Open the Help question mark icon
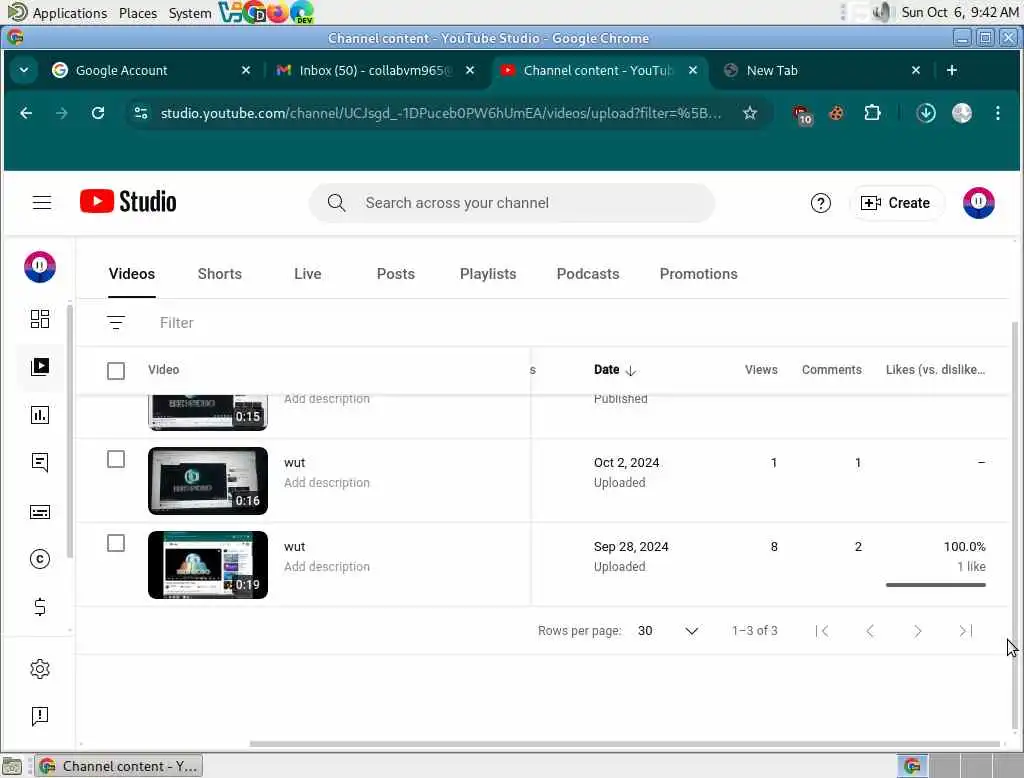 (820, 203)
